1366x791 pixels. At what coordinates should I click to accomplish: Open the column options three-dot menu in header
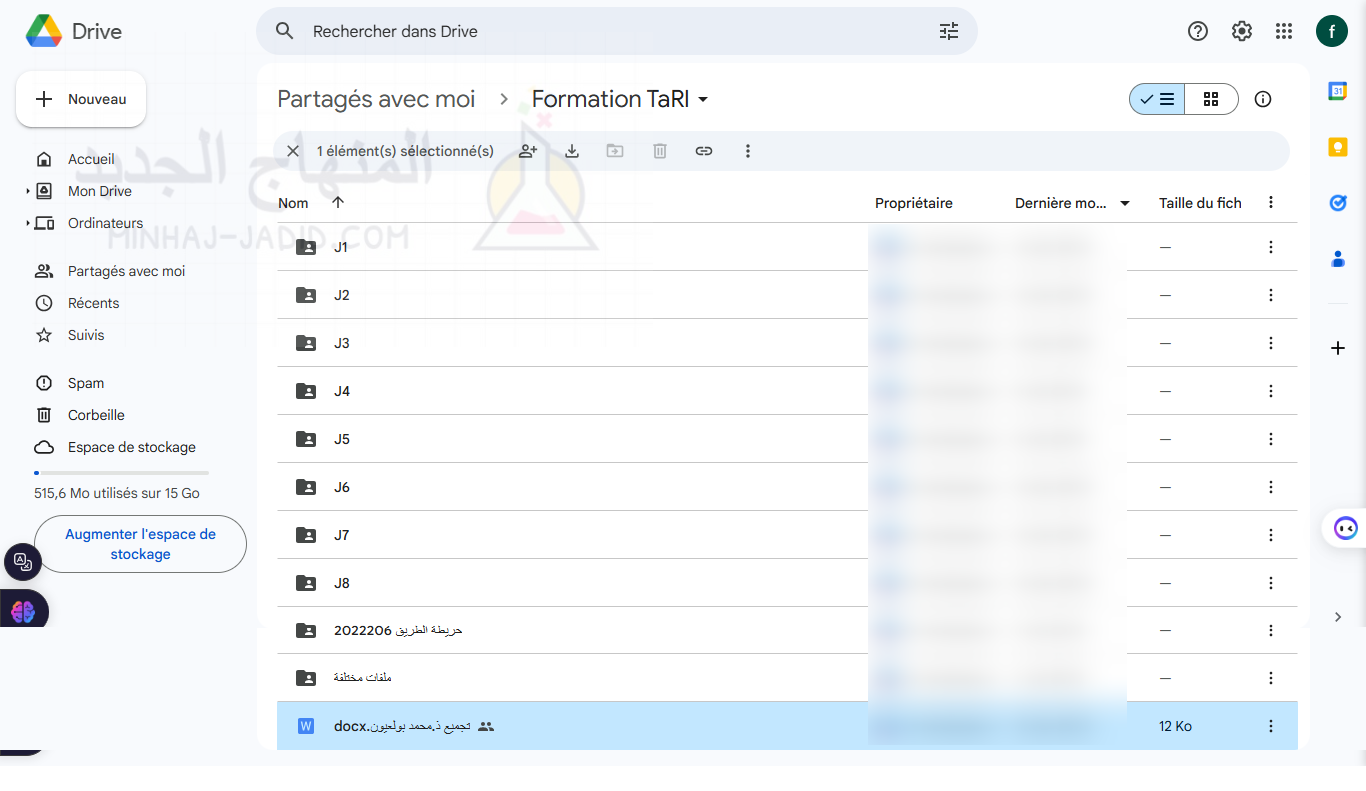(x=1271, y=203)
